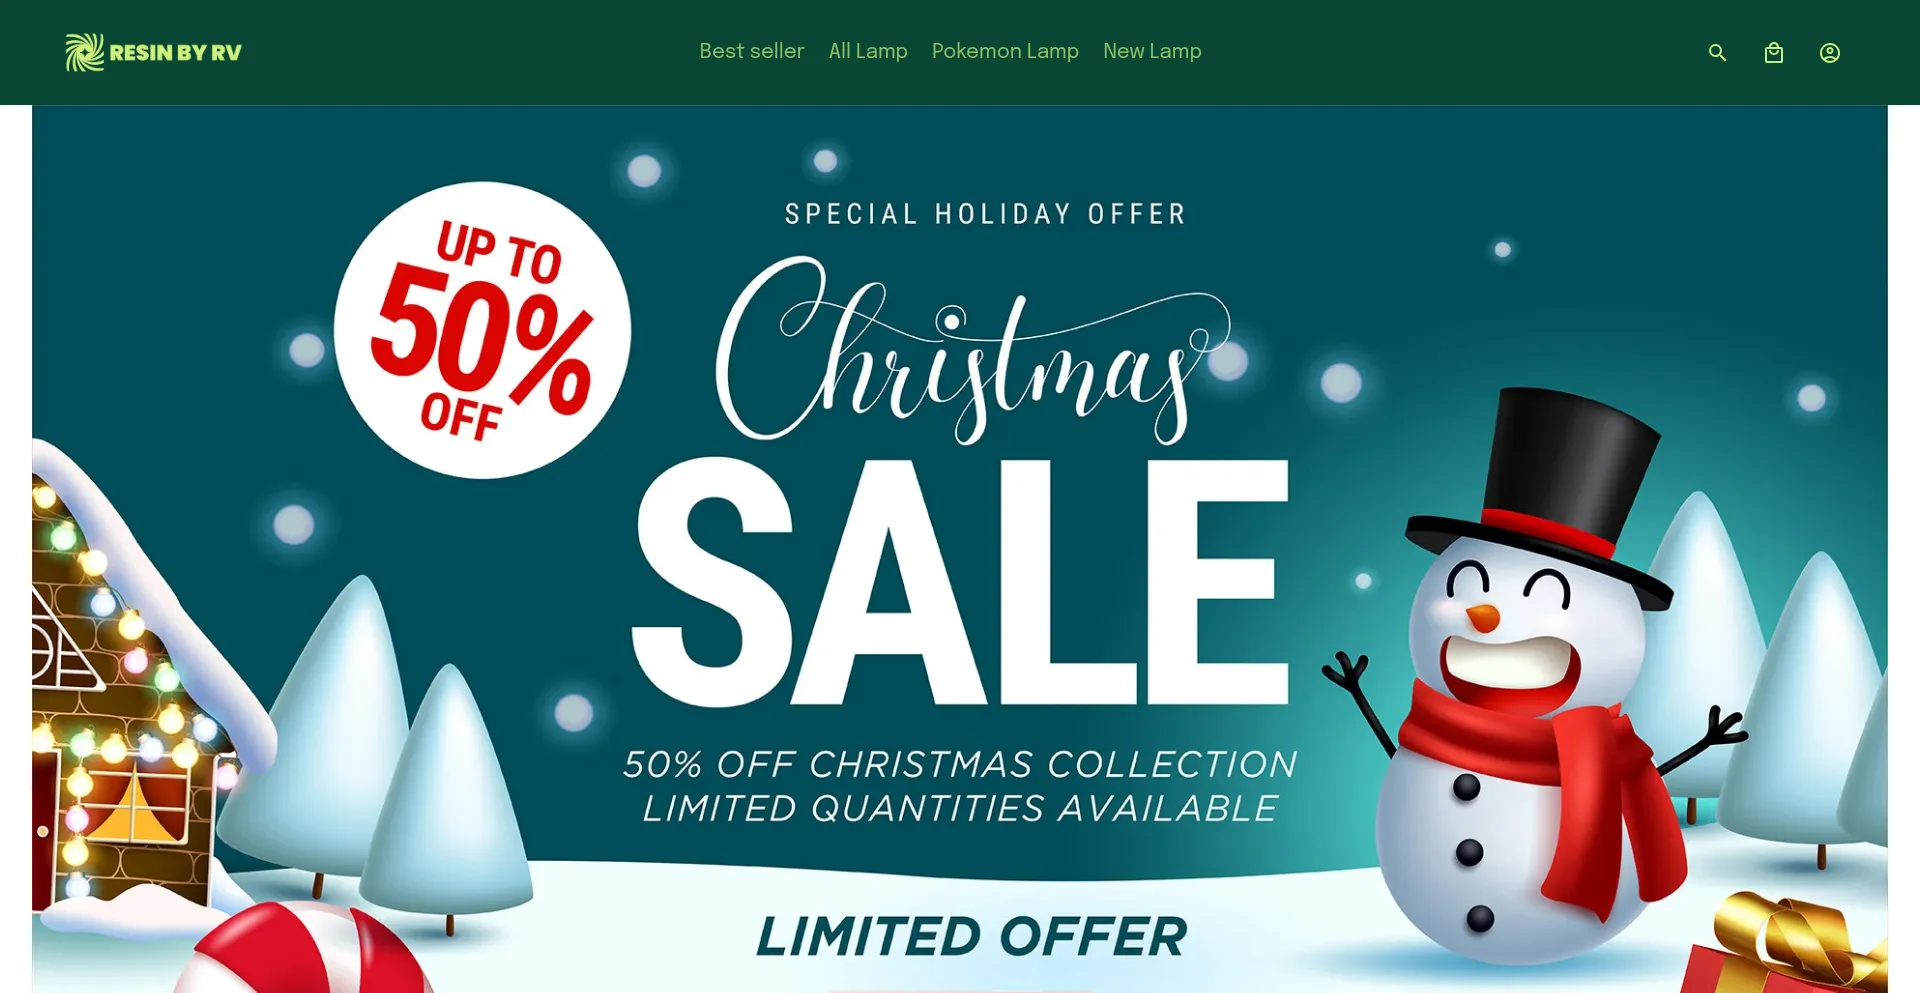Viewport: 1920px width, 993px height.
Task: Go to the Best seller page
Action: [x=751, y=51]
